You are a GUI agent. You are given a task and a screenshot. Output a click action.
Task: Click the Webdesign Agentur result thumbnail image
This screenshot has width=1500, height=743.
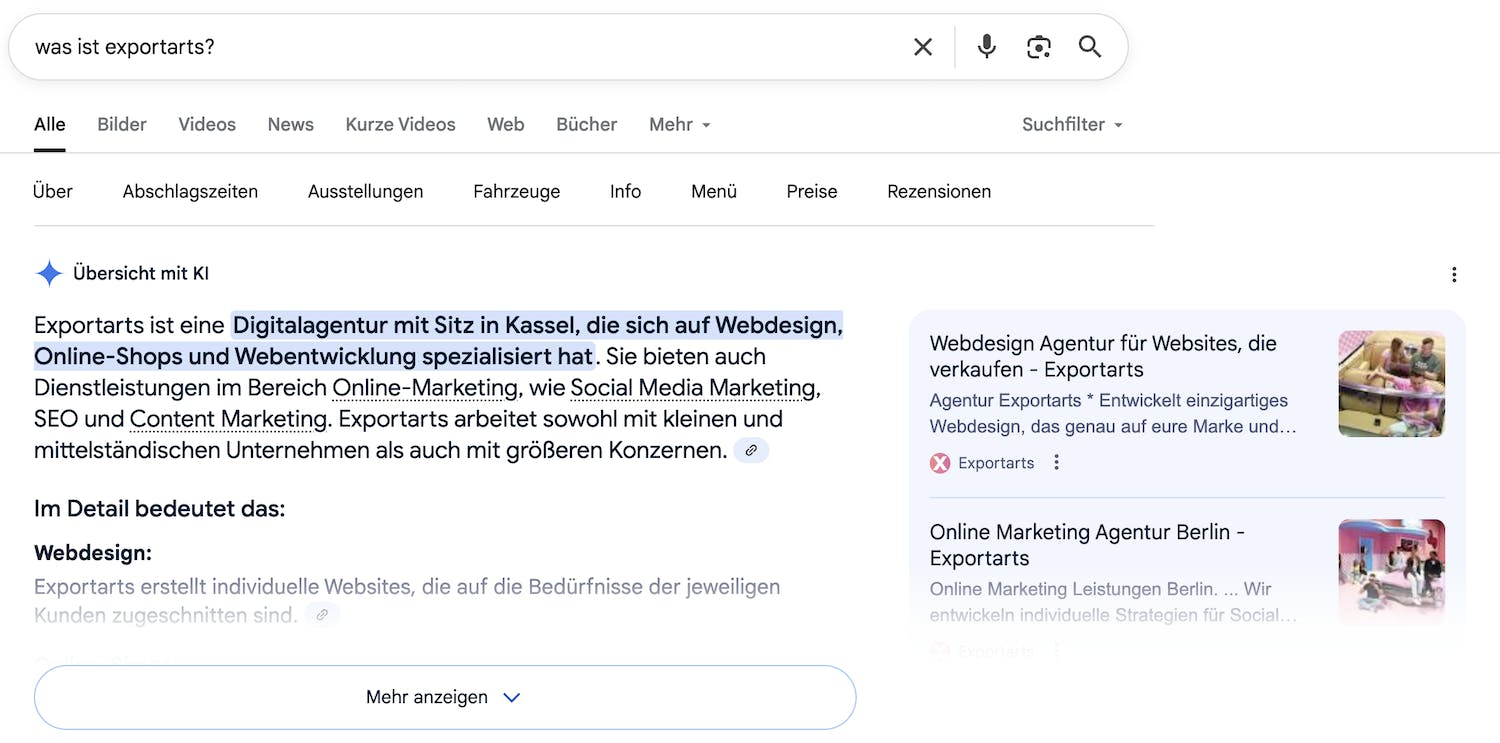(1392, 384)
